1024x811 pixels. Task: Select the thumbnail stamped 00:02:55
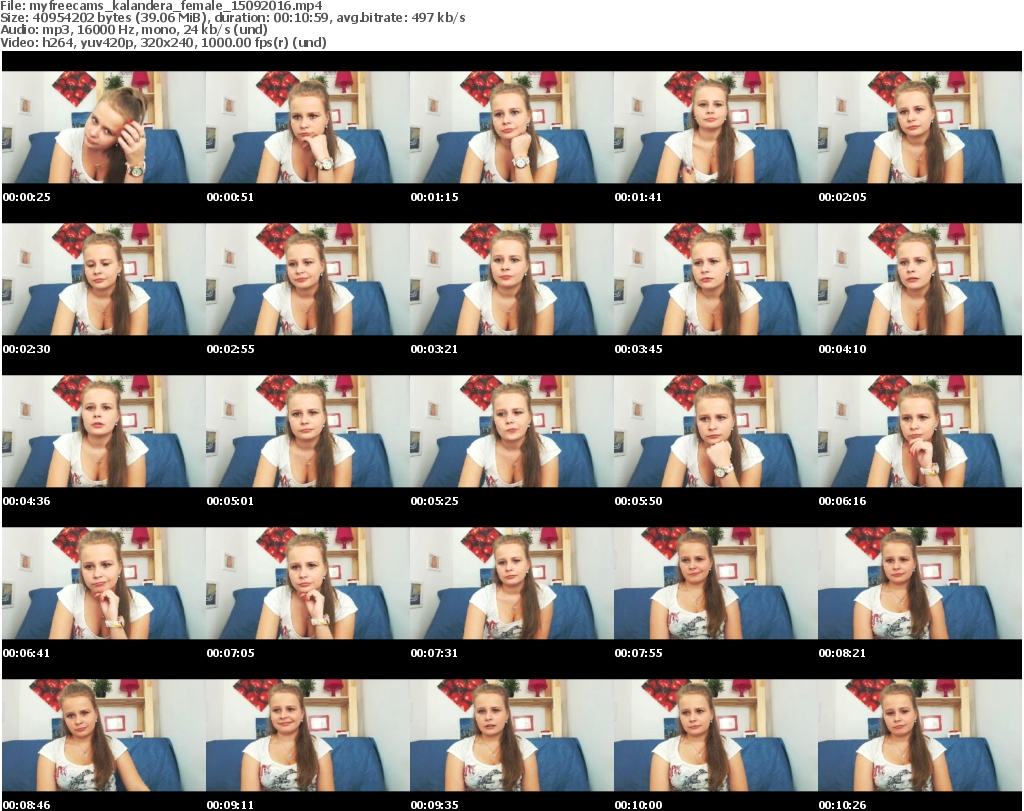pos(308,279)
